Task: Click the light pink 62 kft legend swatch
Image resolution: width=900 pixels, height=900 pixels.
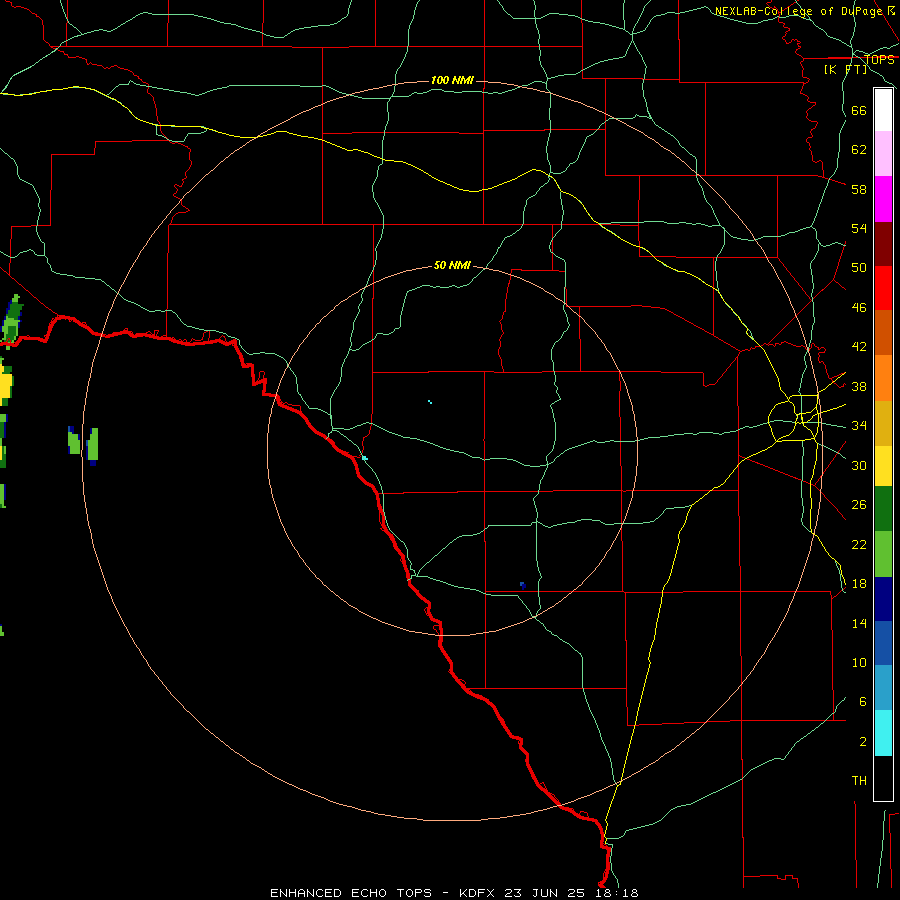Action: click(x=883, y=154)
